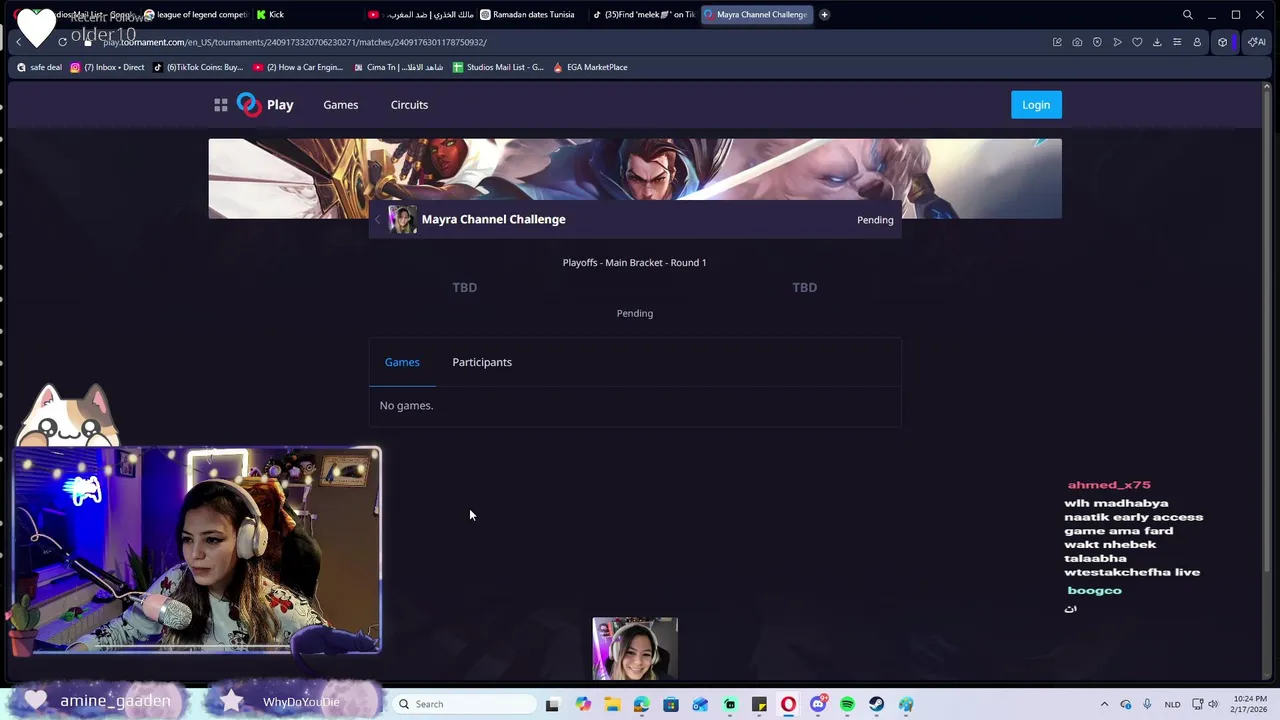Screen dimensions: 1280x720
Task: Open Opera browser in the taskbar
Action: pyautogui.click(x=788, y=704)
